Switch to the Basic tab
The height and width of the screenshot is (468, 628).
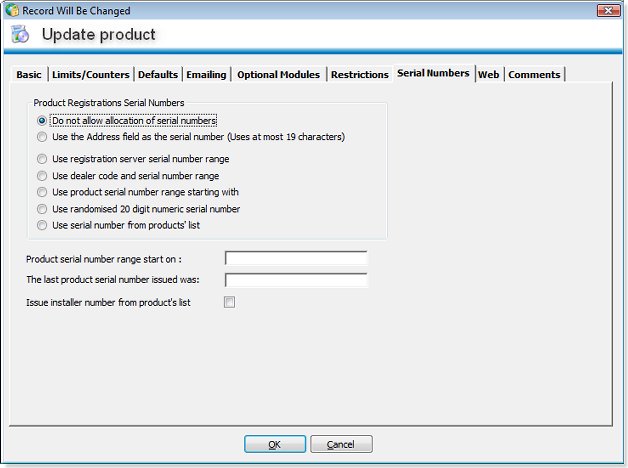coord(29,75)
